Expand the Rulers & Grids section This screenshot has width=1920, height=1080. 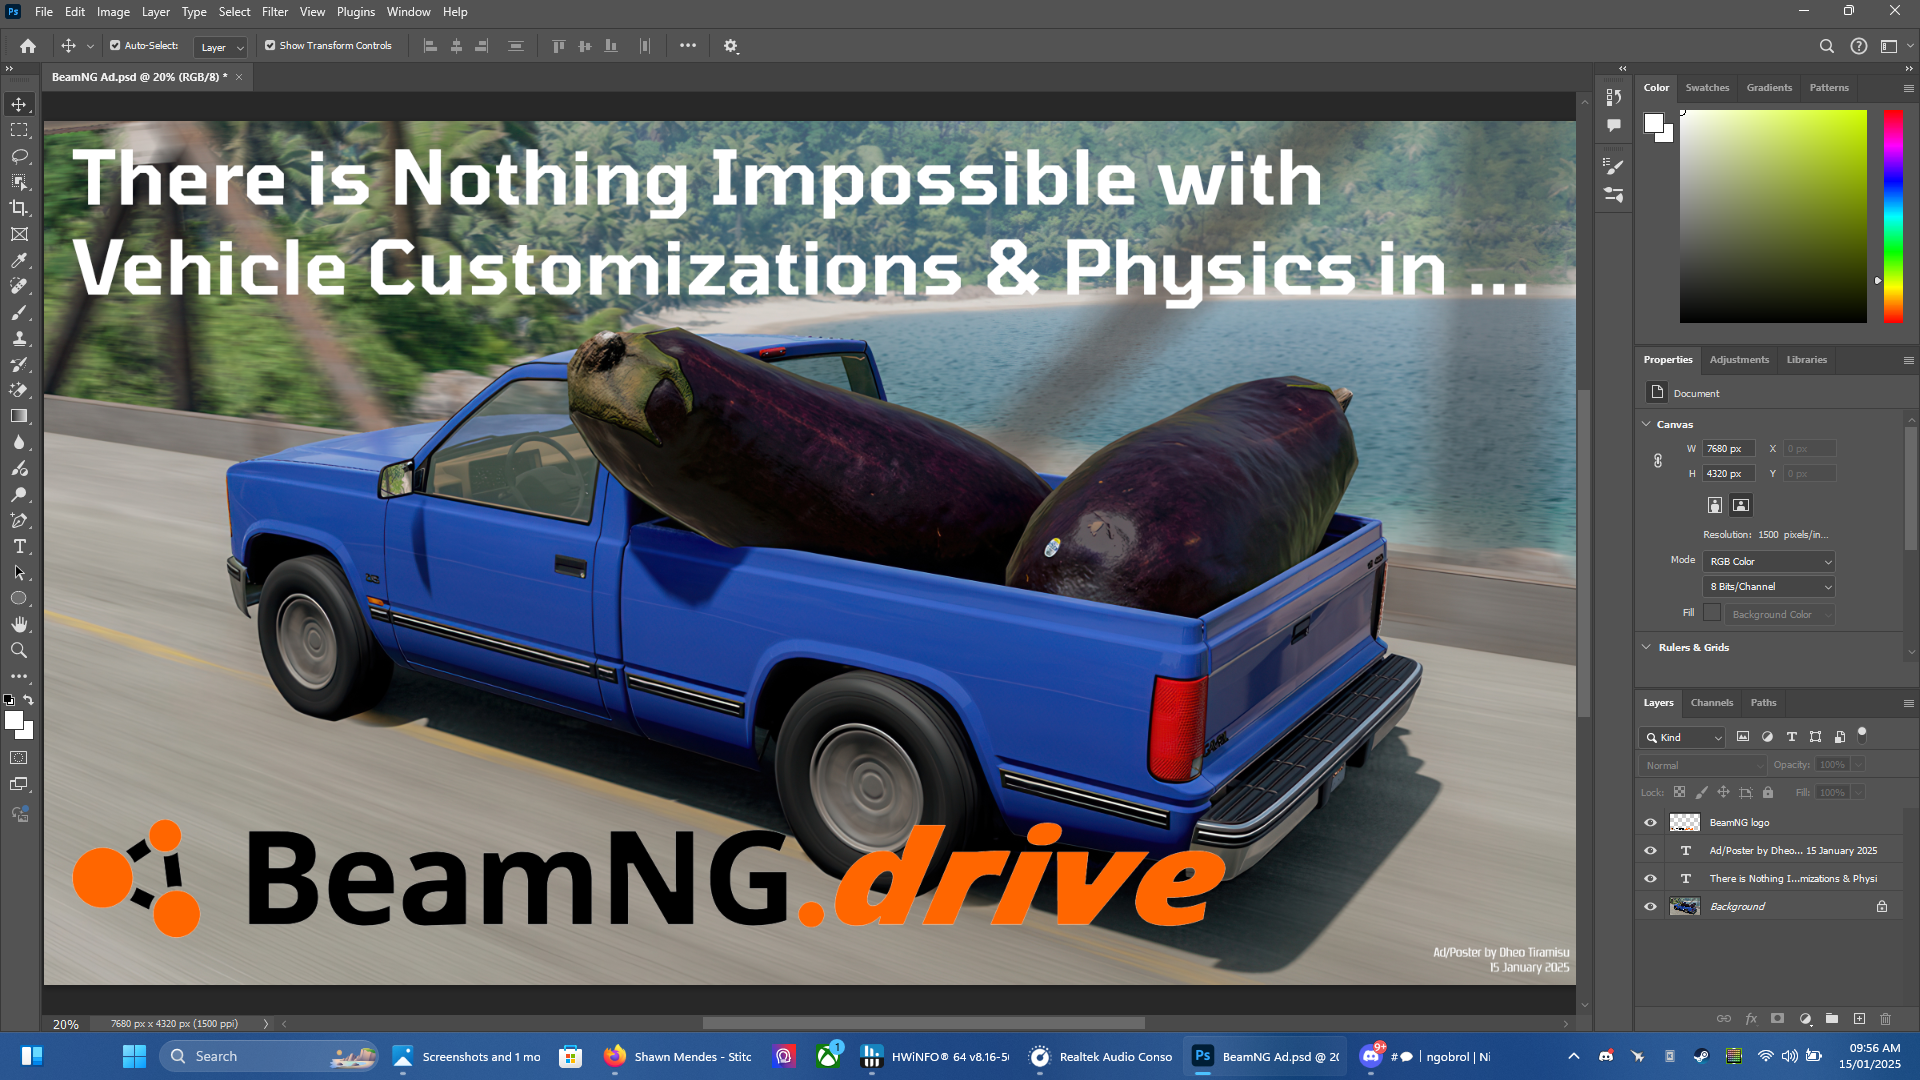(1646, 647)
